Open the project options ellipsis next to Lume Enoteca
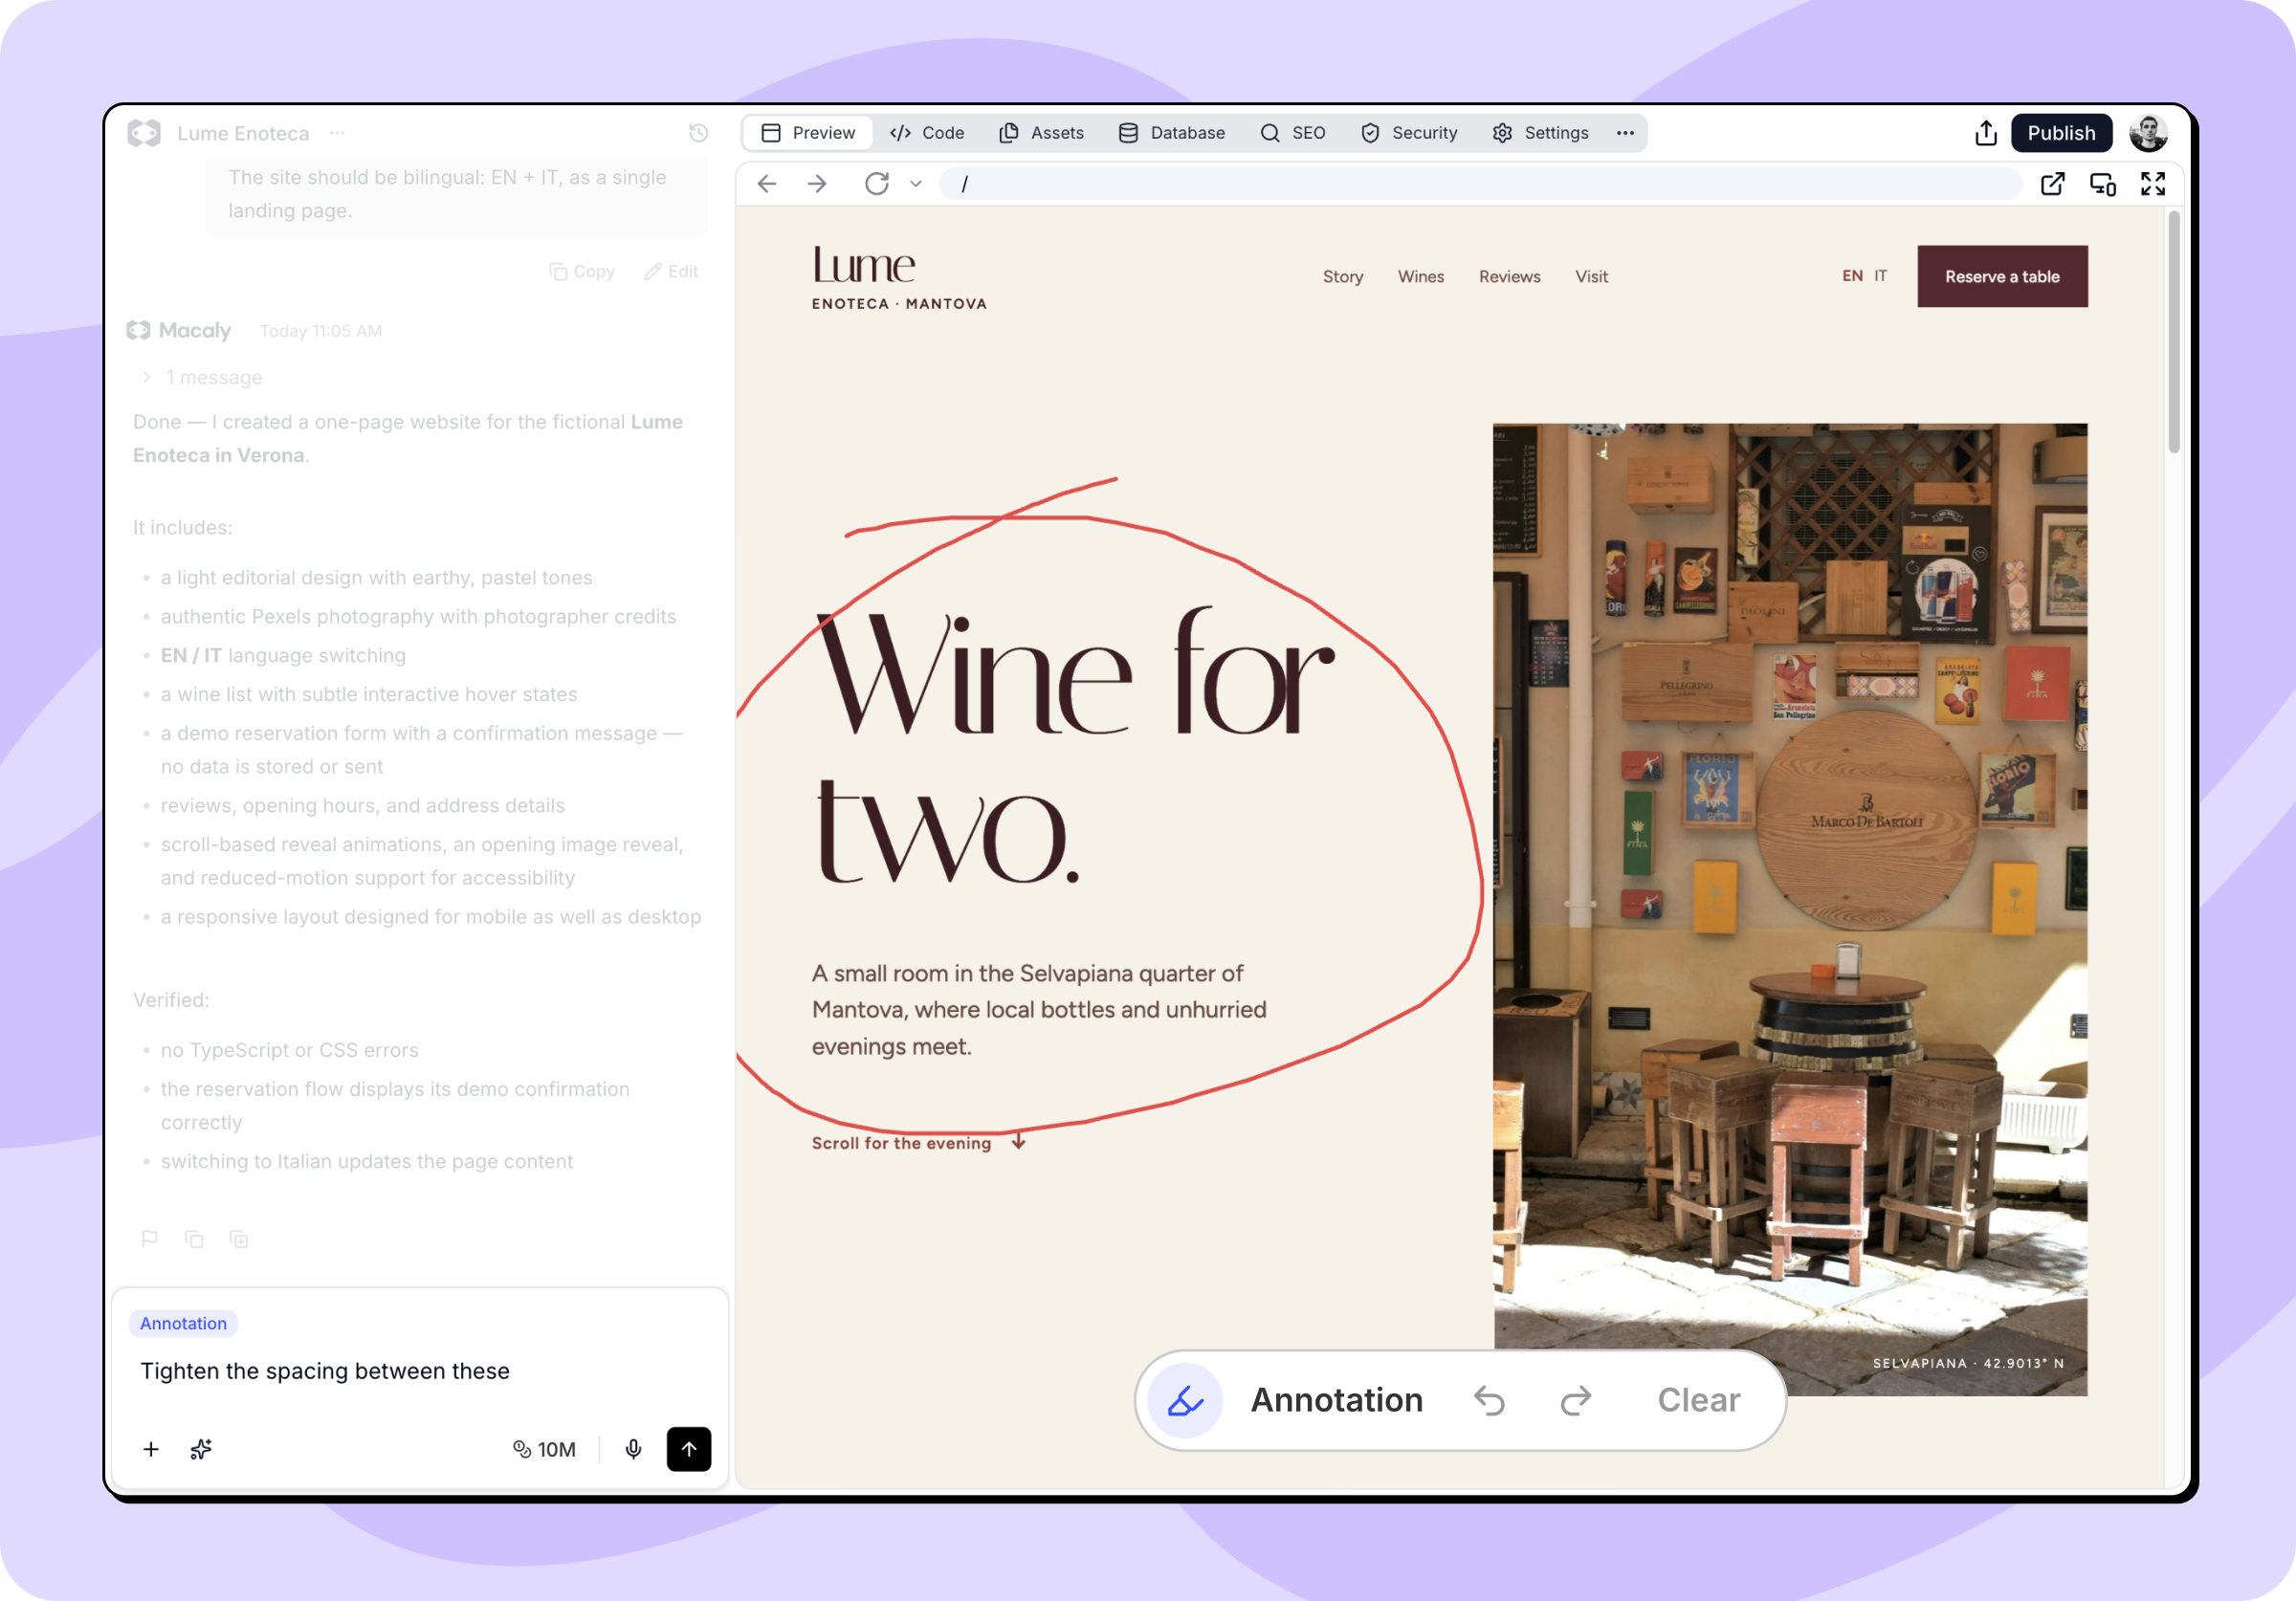The image size is (2296, 1601). (338, 133)
